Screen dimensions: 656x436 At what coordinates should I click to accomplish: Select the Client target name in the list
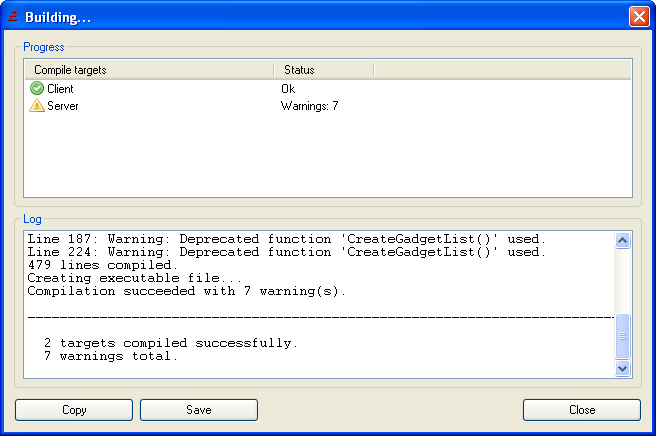click(60, 89)
